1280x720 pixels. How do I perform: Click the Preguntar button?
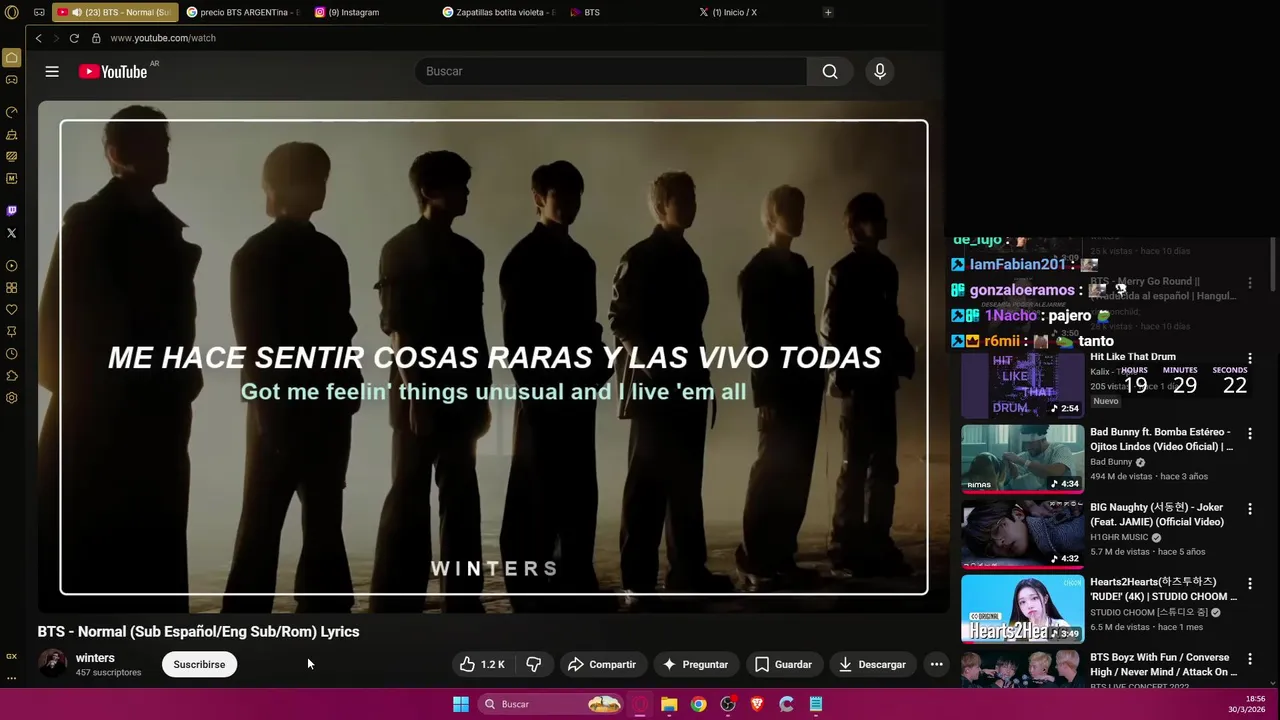pos(695,664)
